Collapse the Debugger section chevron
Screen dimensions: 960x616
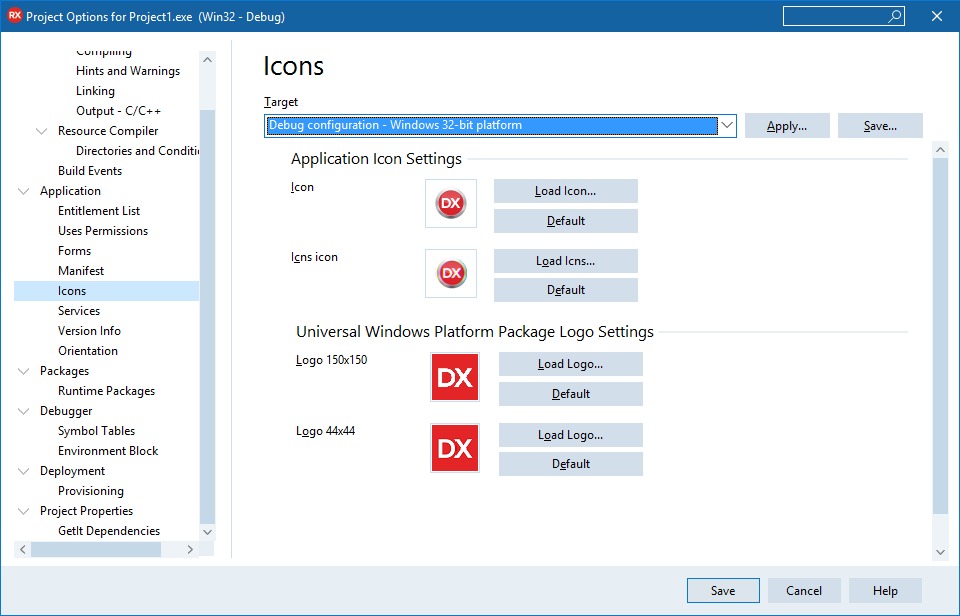pos(23,410)
